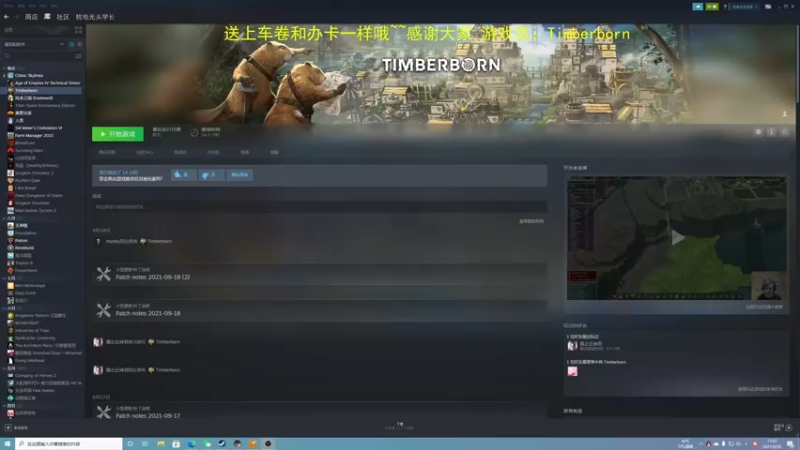The width and height of the screenshot is (800, 450).
Task: Open the 社区 community tab
Action: (x=63, y=17)
